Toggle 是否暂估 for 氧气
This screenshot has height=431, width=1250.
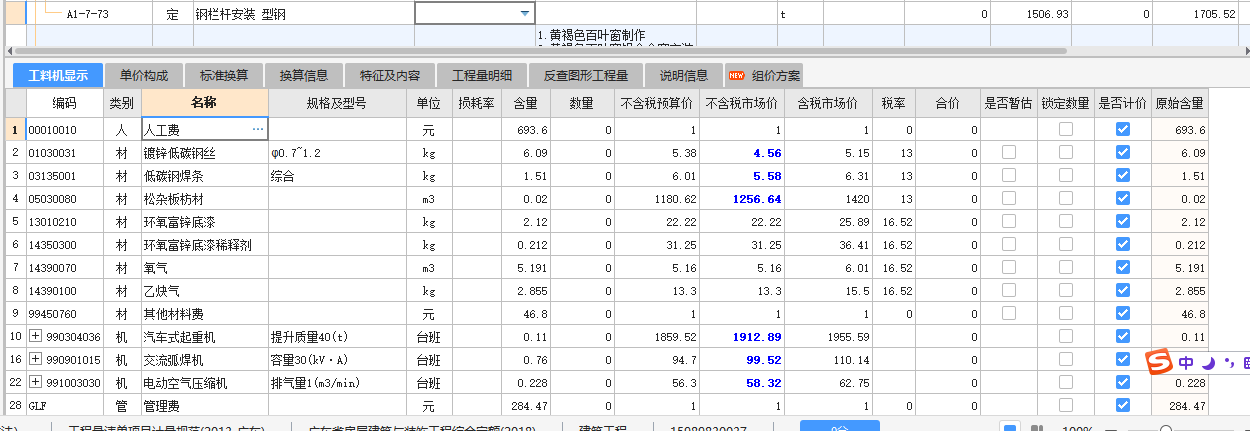[1008, 268]
